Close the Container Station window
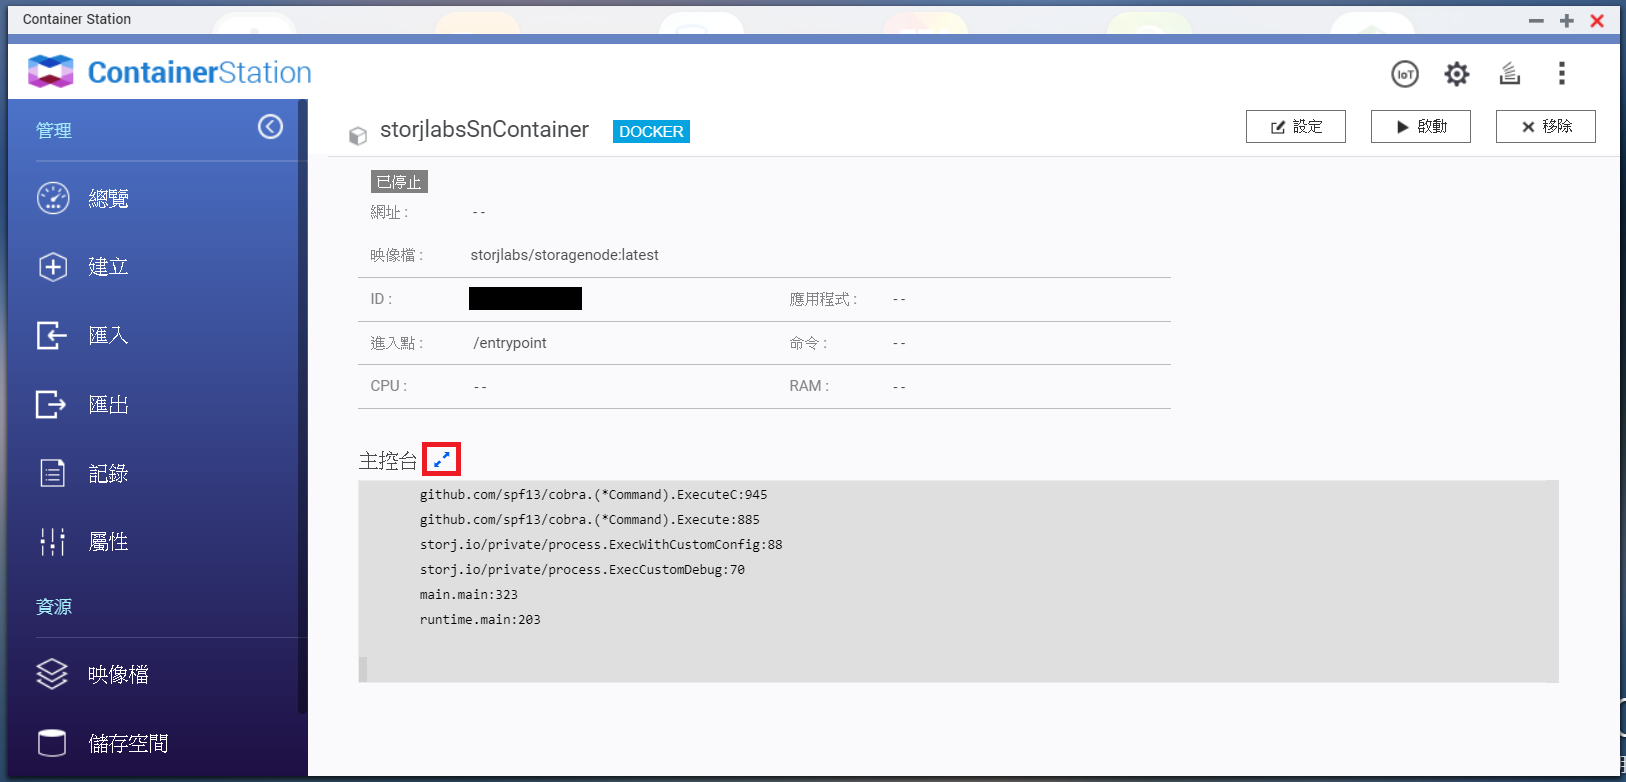The width and height of the screenshot is (1626, 782). point(1597,20)
